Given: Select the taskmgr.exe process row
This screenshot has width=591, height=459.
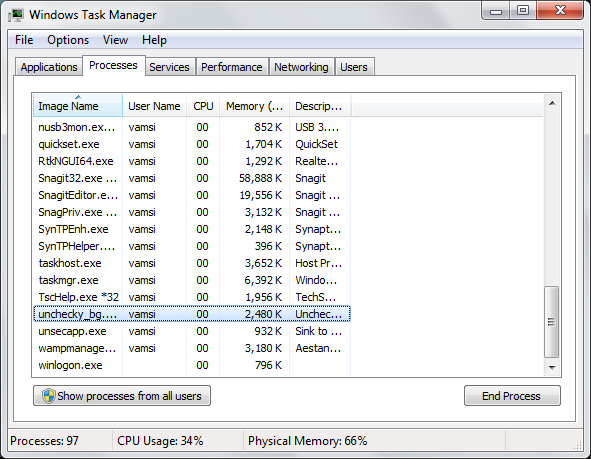Looking at the screenshot, I should (x=192, y=280).
